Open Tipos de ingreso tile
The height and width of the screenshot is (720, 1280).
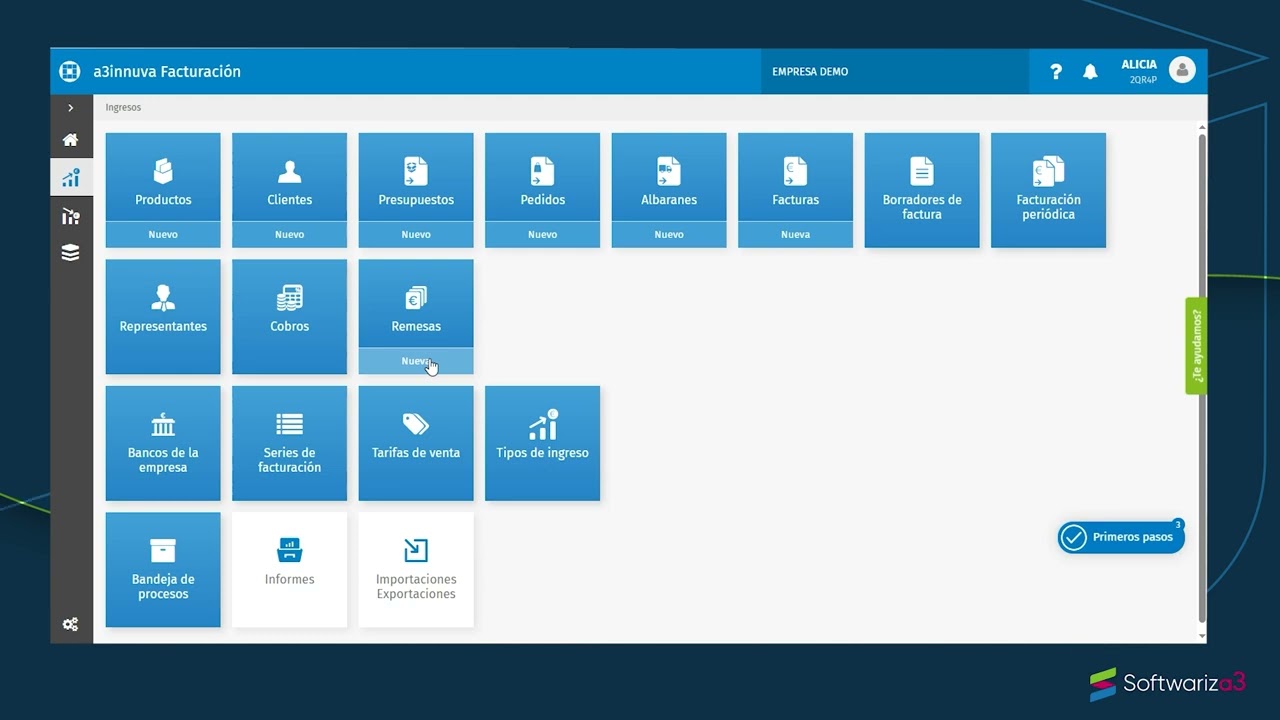pyautogui.click(x=542, y=443)
